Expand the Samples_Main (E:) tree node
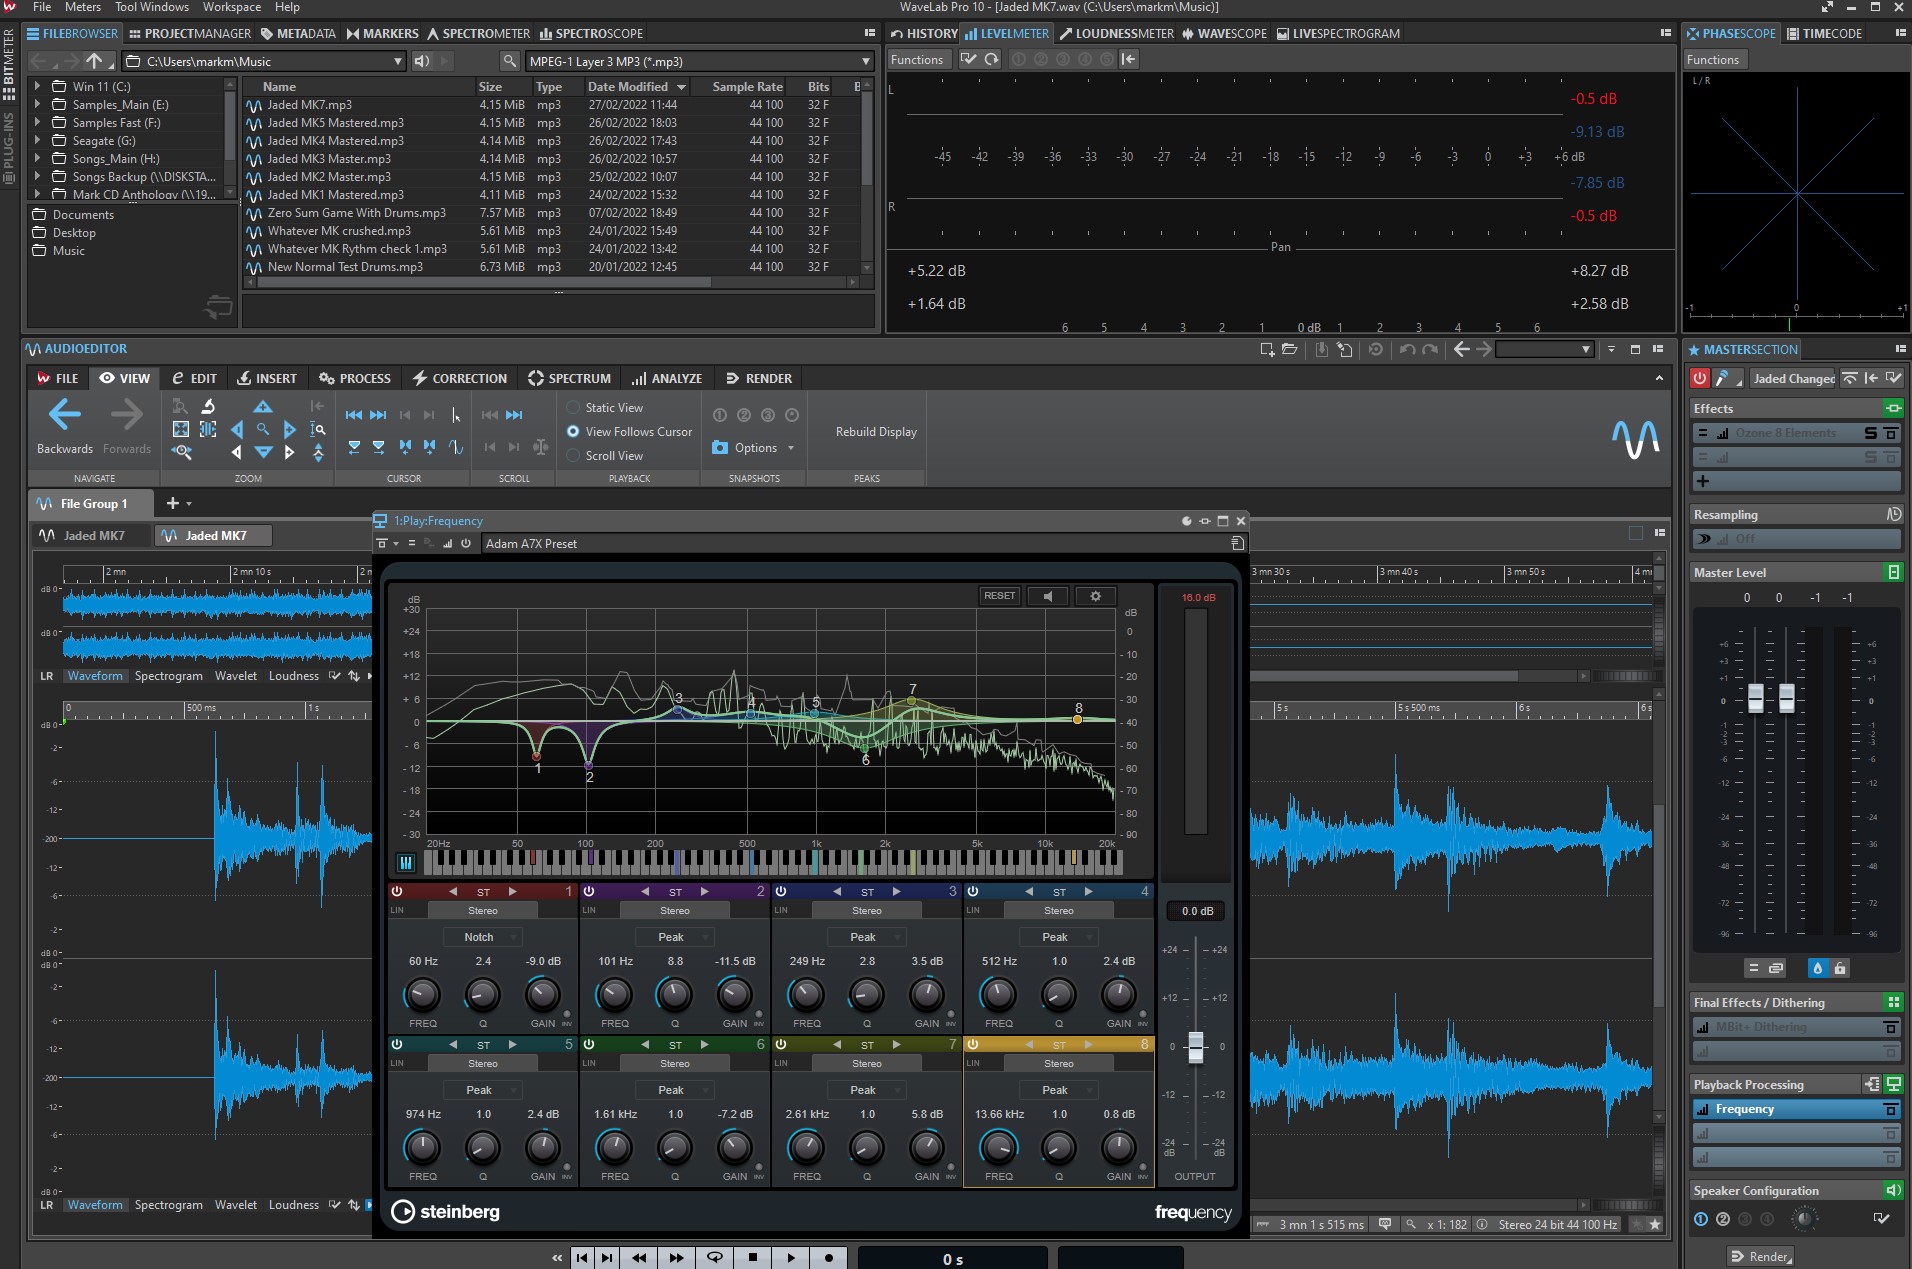This screenshot has height=1269, width=1912. (x=38, y=105)
